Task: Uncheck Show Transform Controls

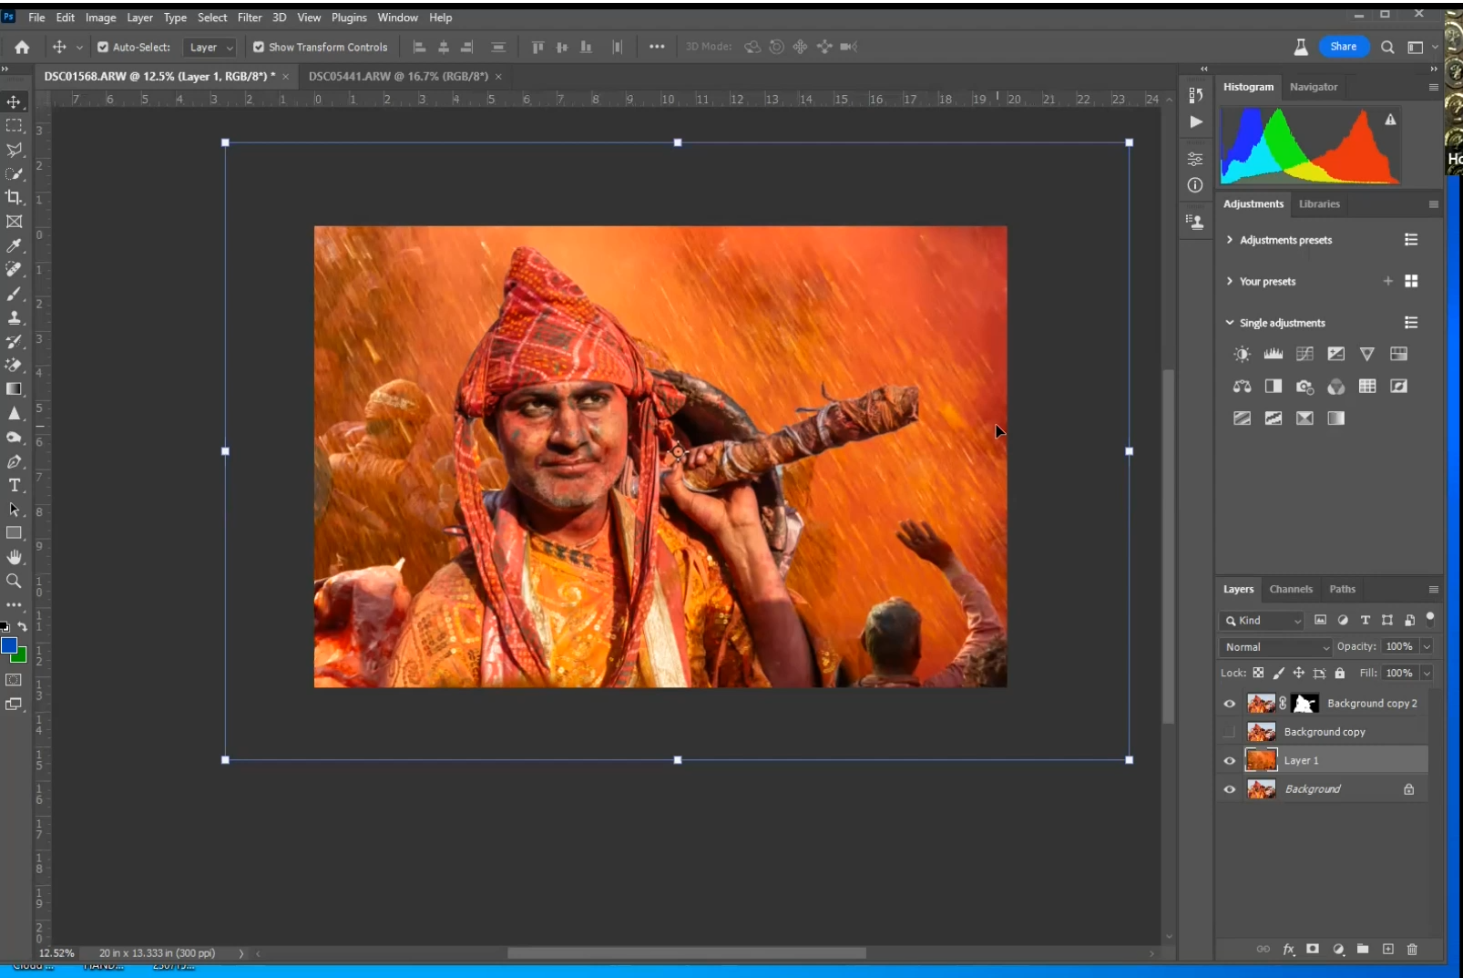Action: (x=259, y=47)
